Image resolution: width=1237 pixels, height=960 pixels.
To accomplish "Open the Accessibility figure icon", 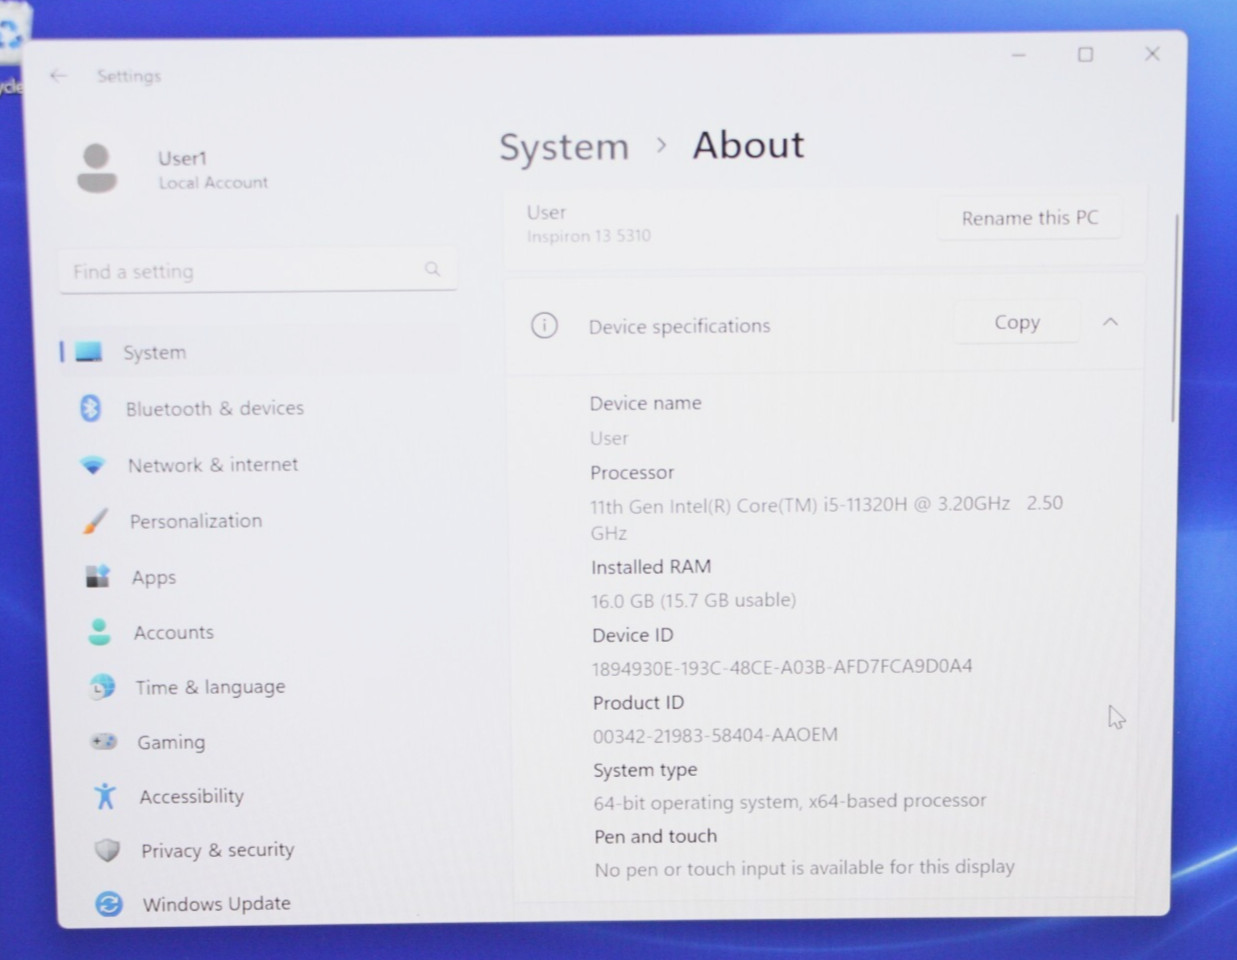I will 105,796.
